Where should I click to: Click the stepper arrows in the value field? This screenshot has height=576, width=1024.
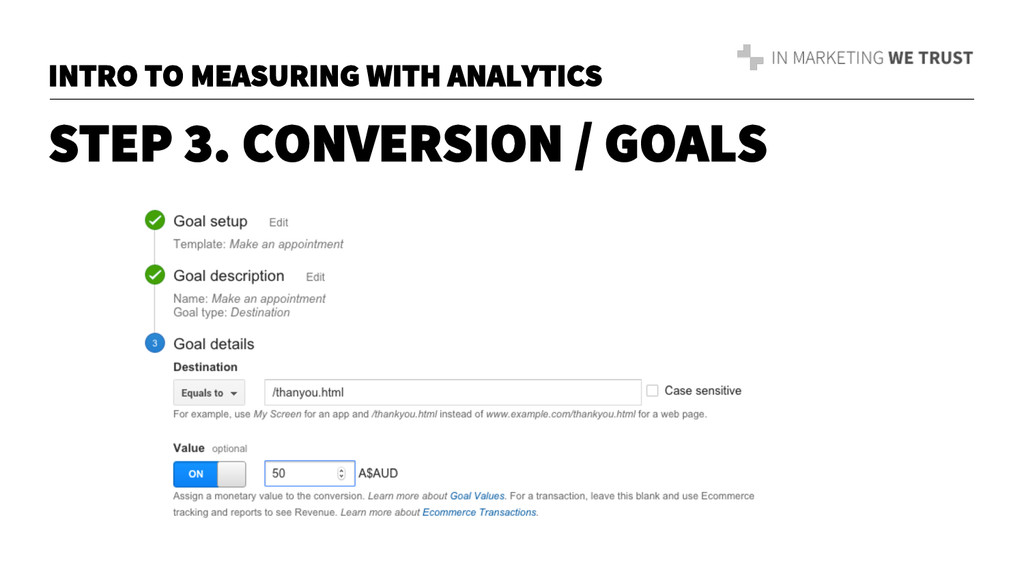[342, 473]
